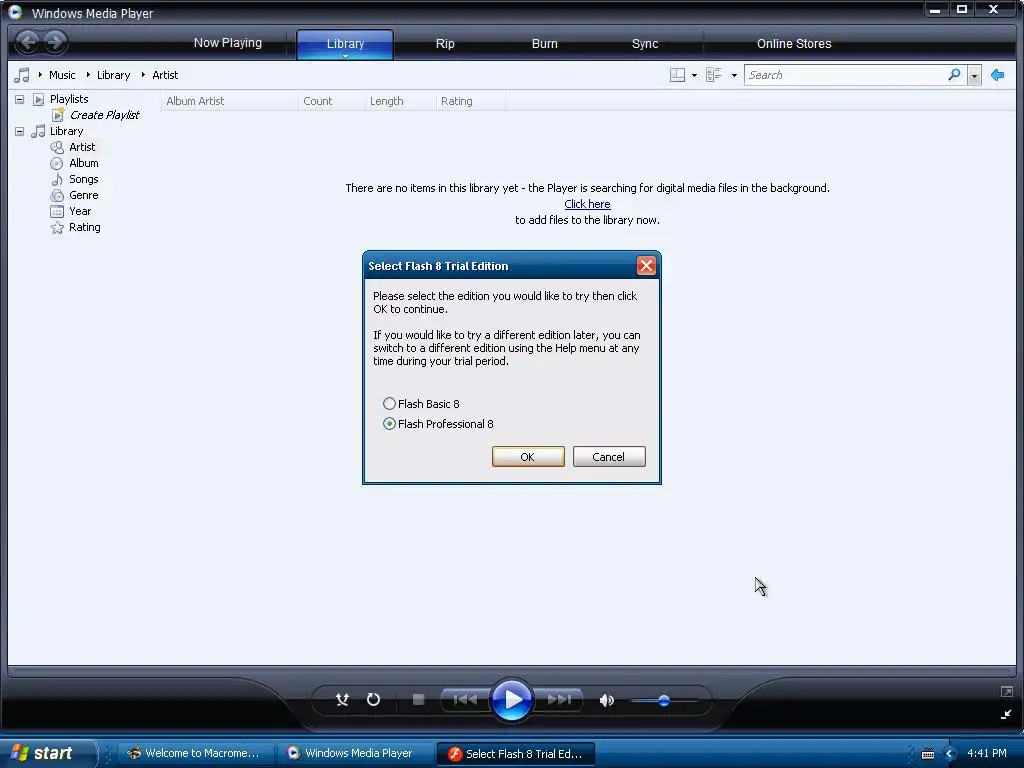Click the Windows Media Player taskbar button

click(x=353, y=754)
